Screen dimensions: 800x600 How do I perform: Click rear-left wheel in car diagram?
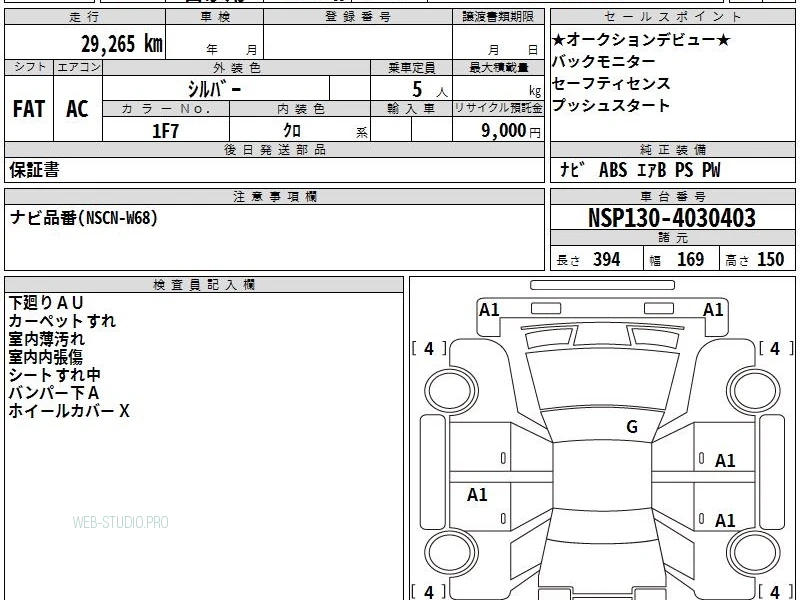[451, 552]
